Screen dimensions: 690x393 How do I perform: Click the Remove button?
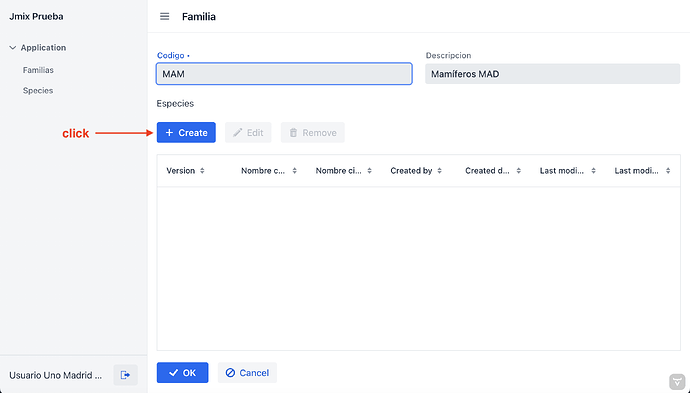point(313,132)
